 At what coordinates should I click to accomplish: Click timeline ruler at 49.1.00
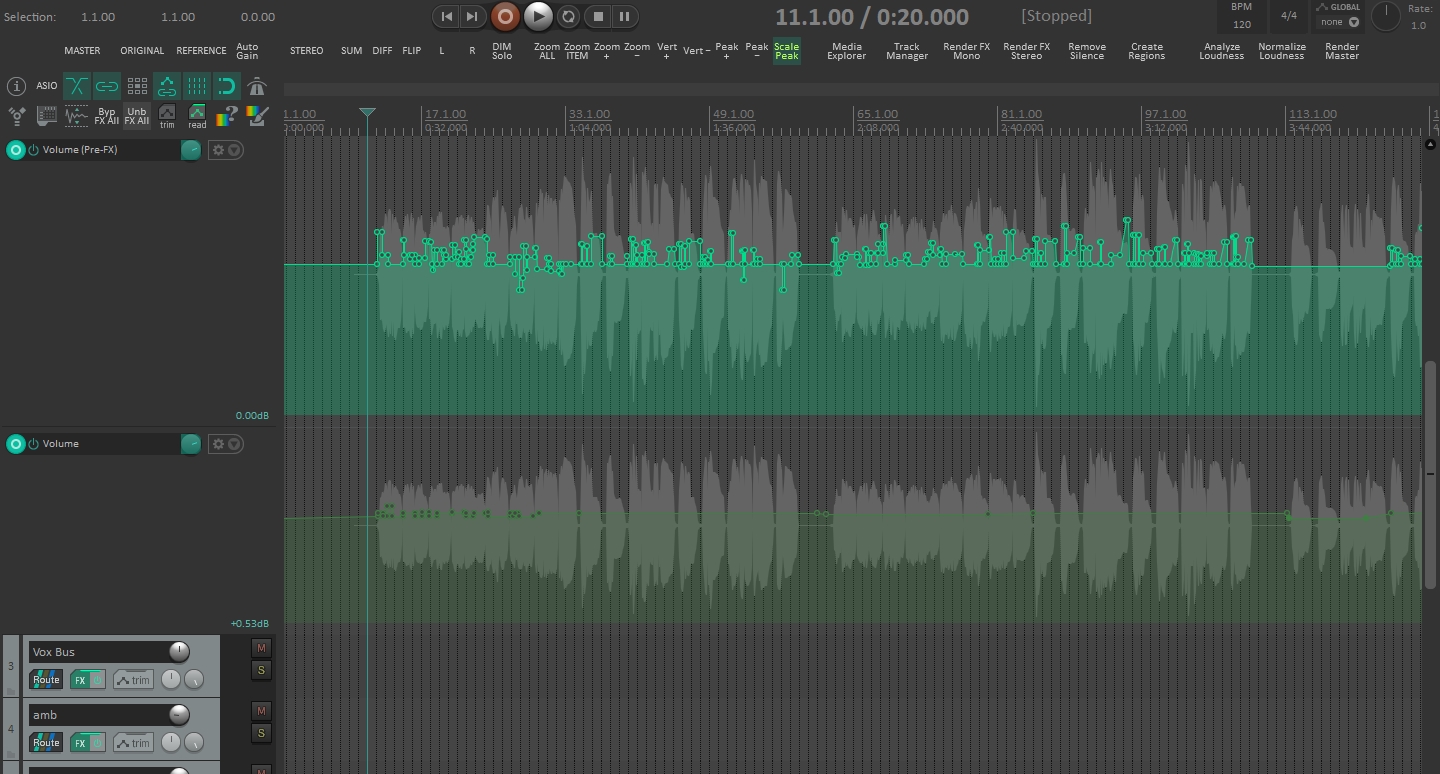pyautogui.click(x=734, y=114)
